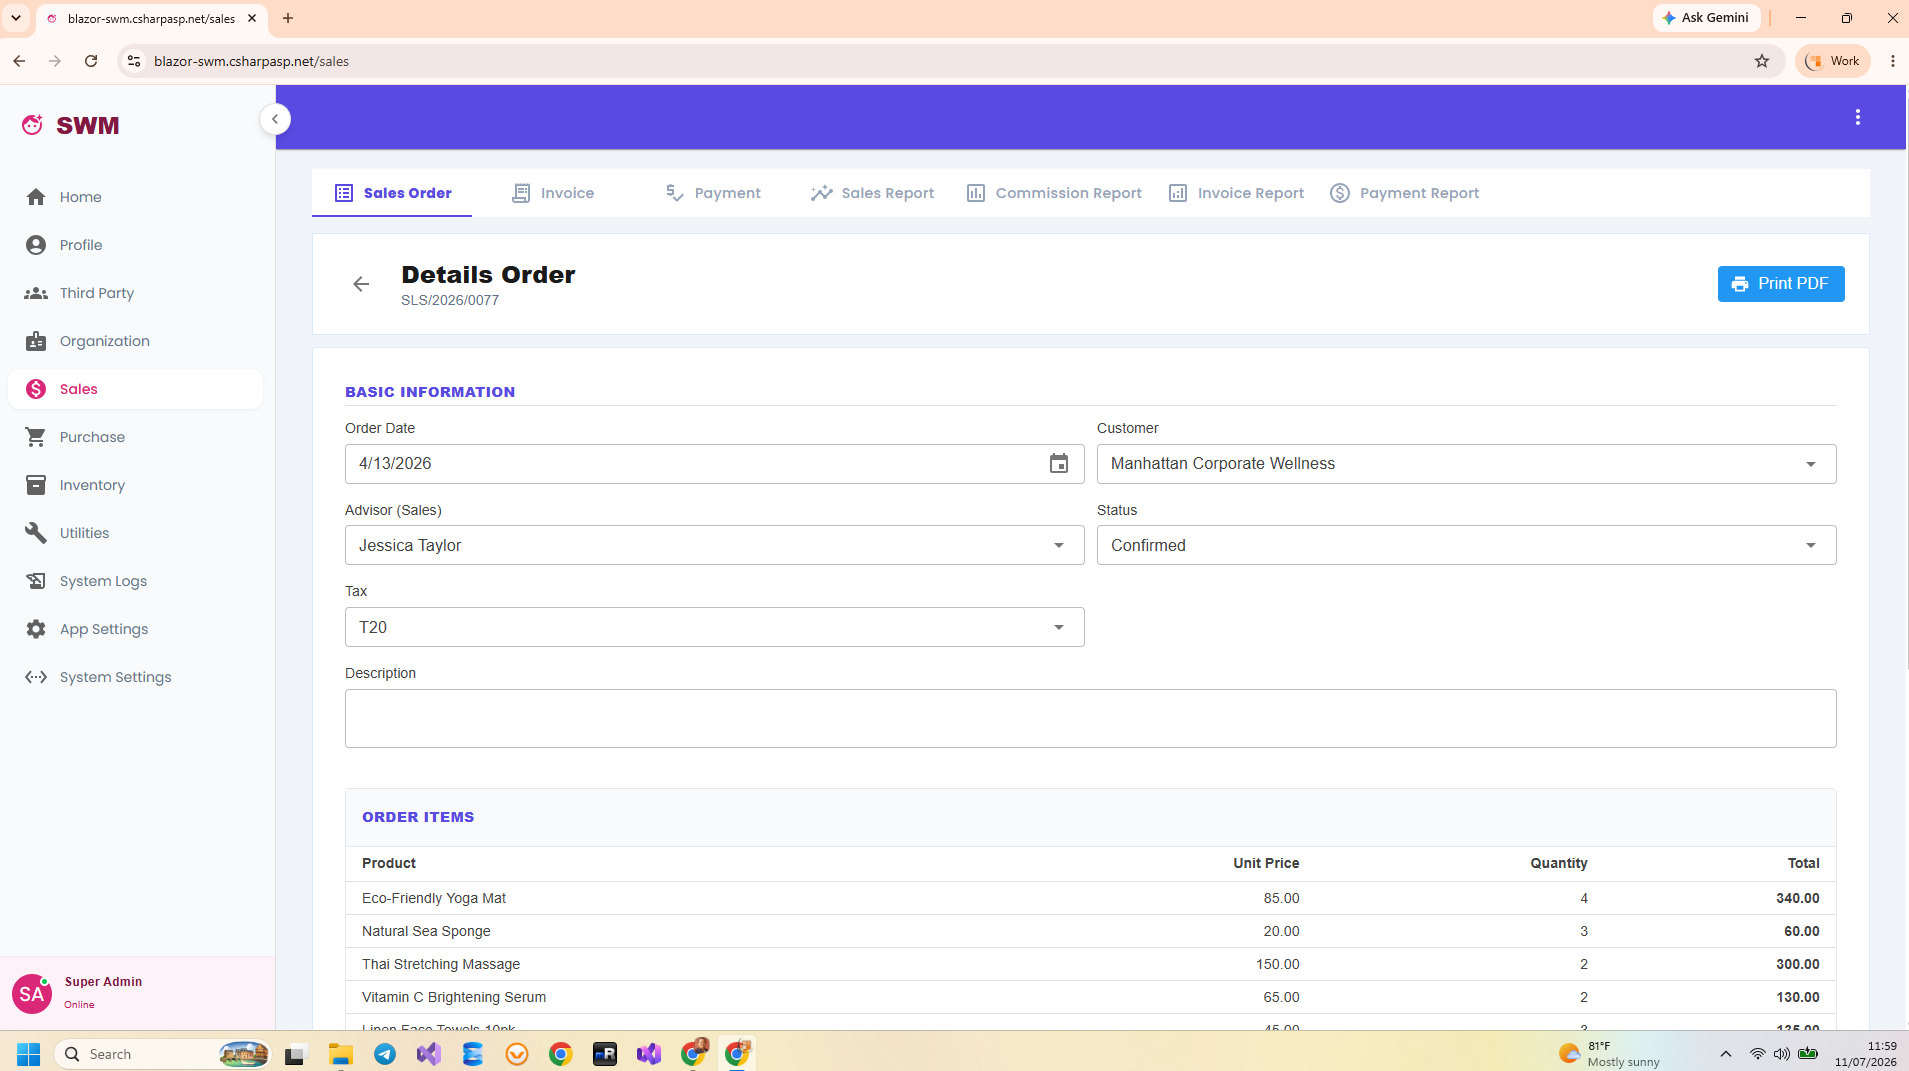This screenshot has width=1909, height=1071.
Task: Click the Profile person icon
Action: (x=36, y=245)
